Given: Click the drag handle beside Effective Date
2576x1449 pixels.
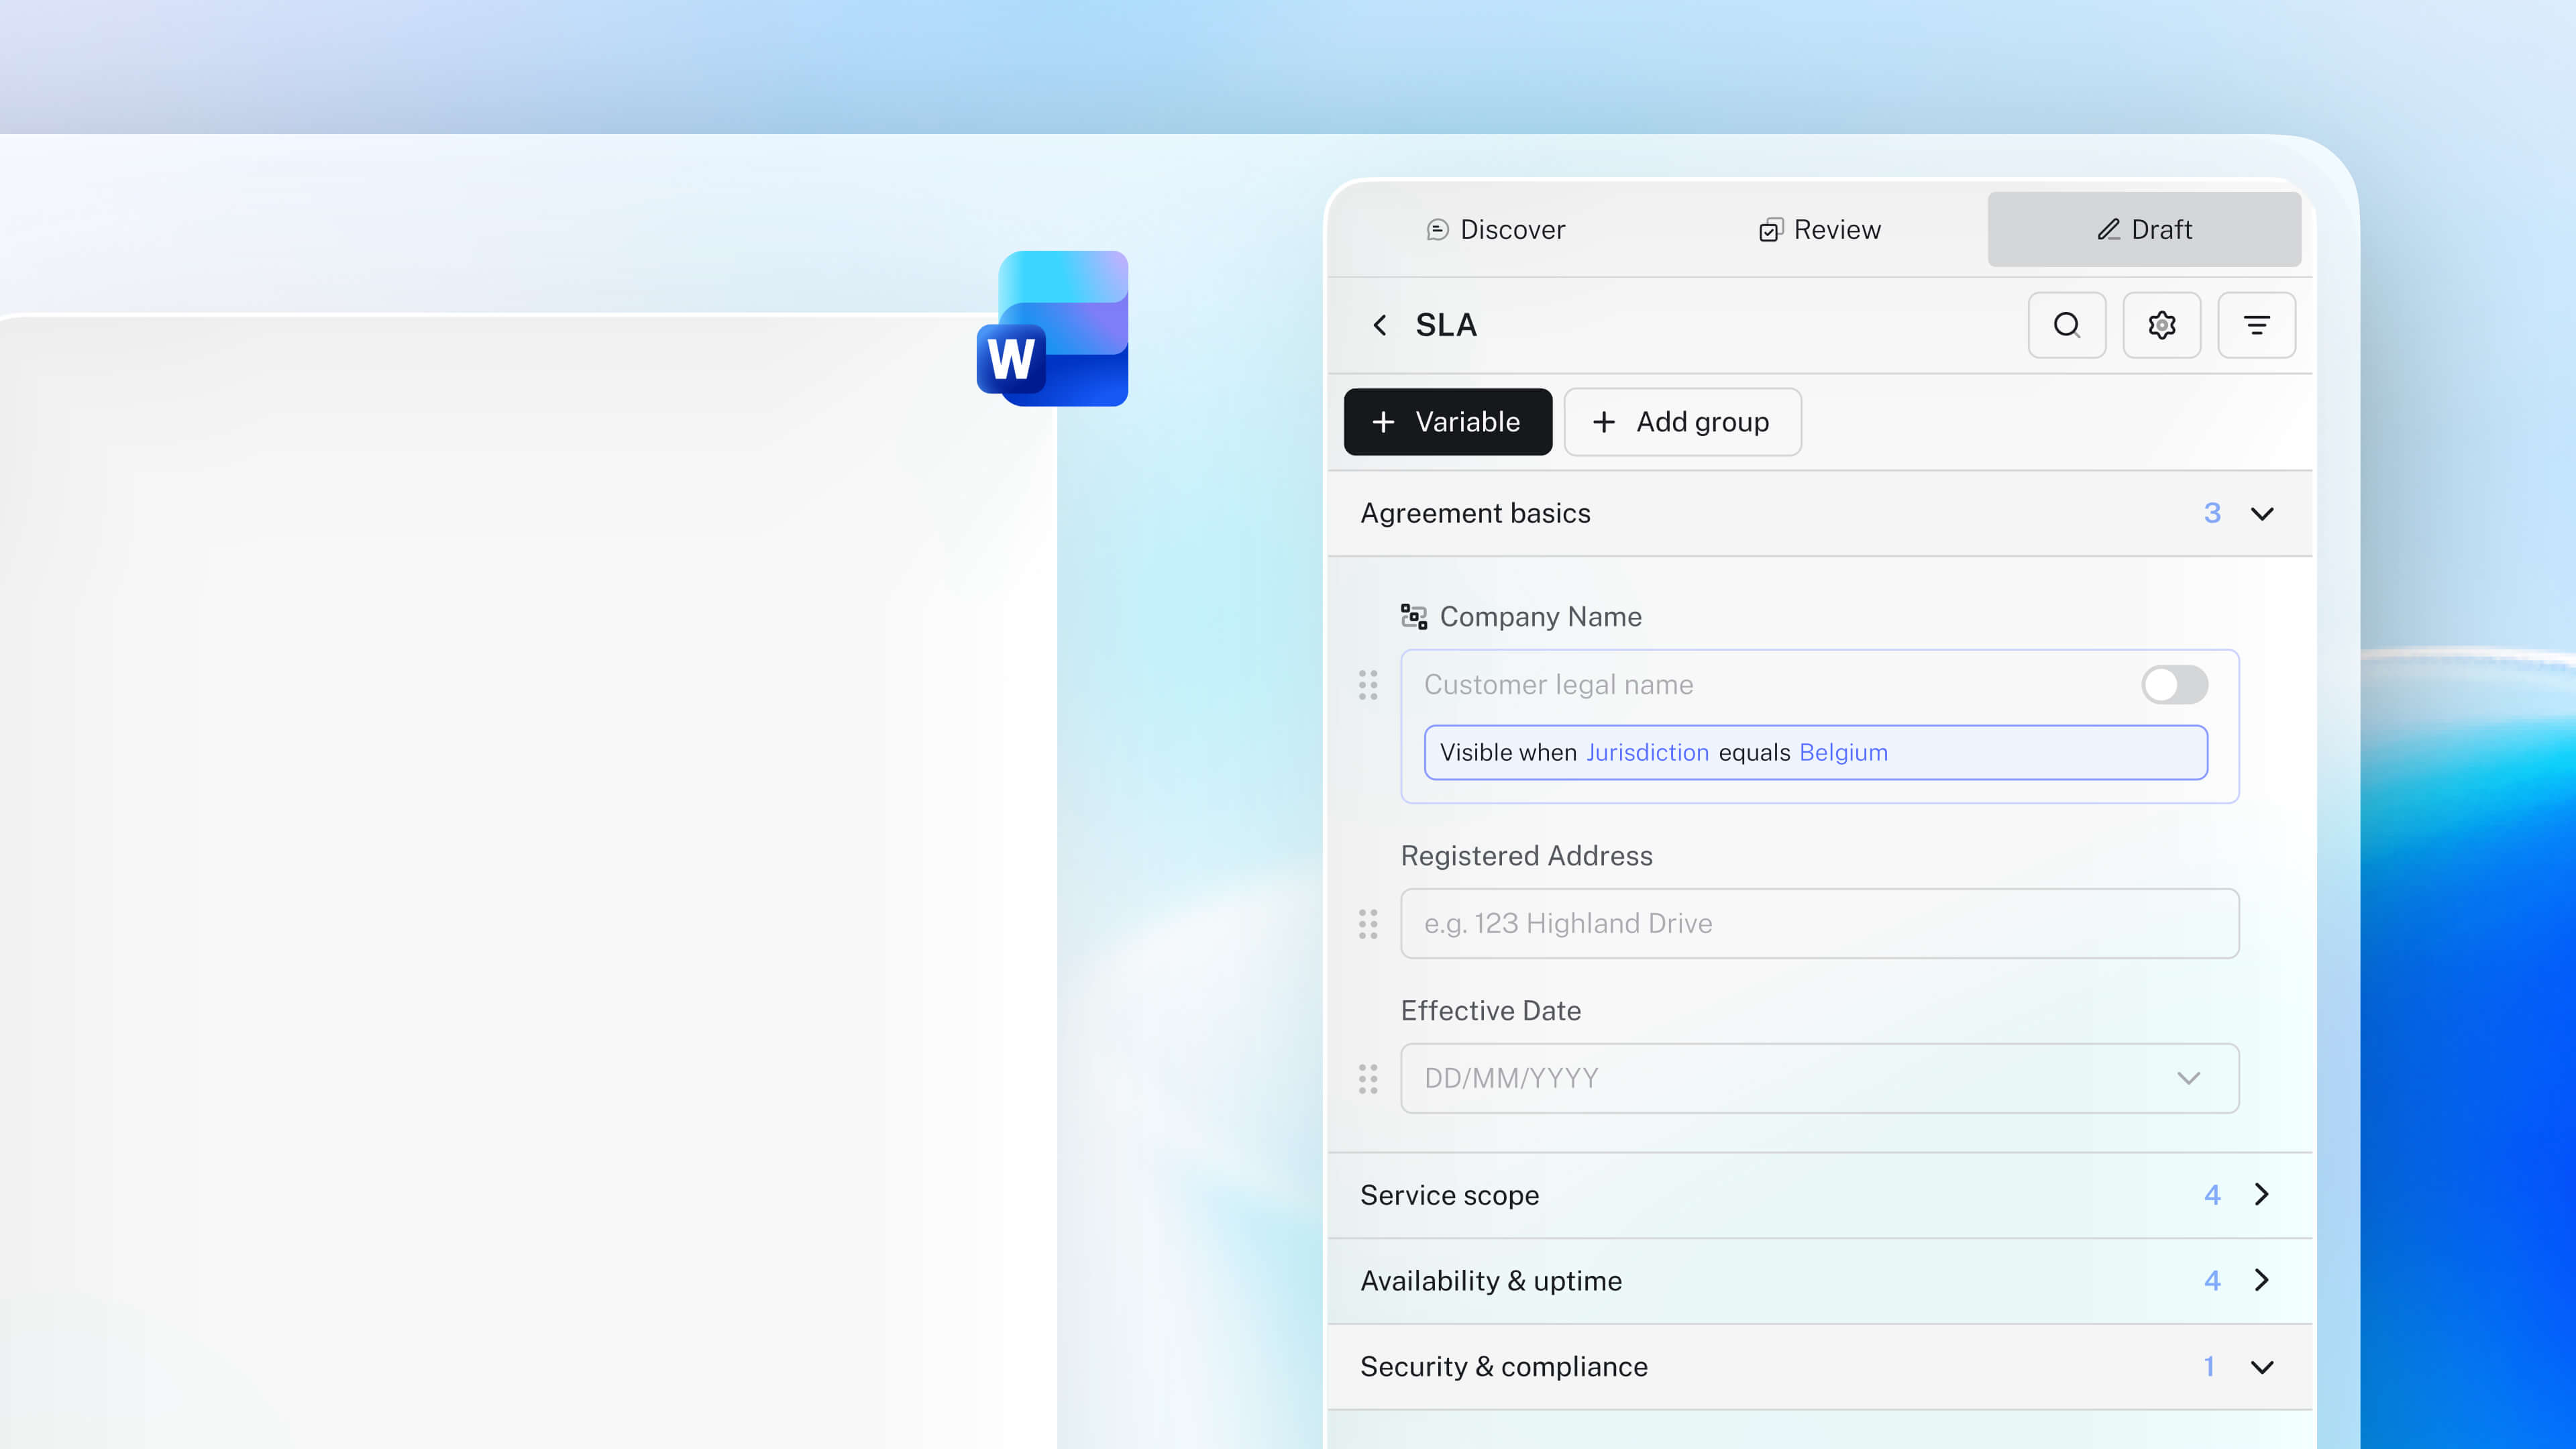Looking at the screenshot, I should tap(1368, 1078).
